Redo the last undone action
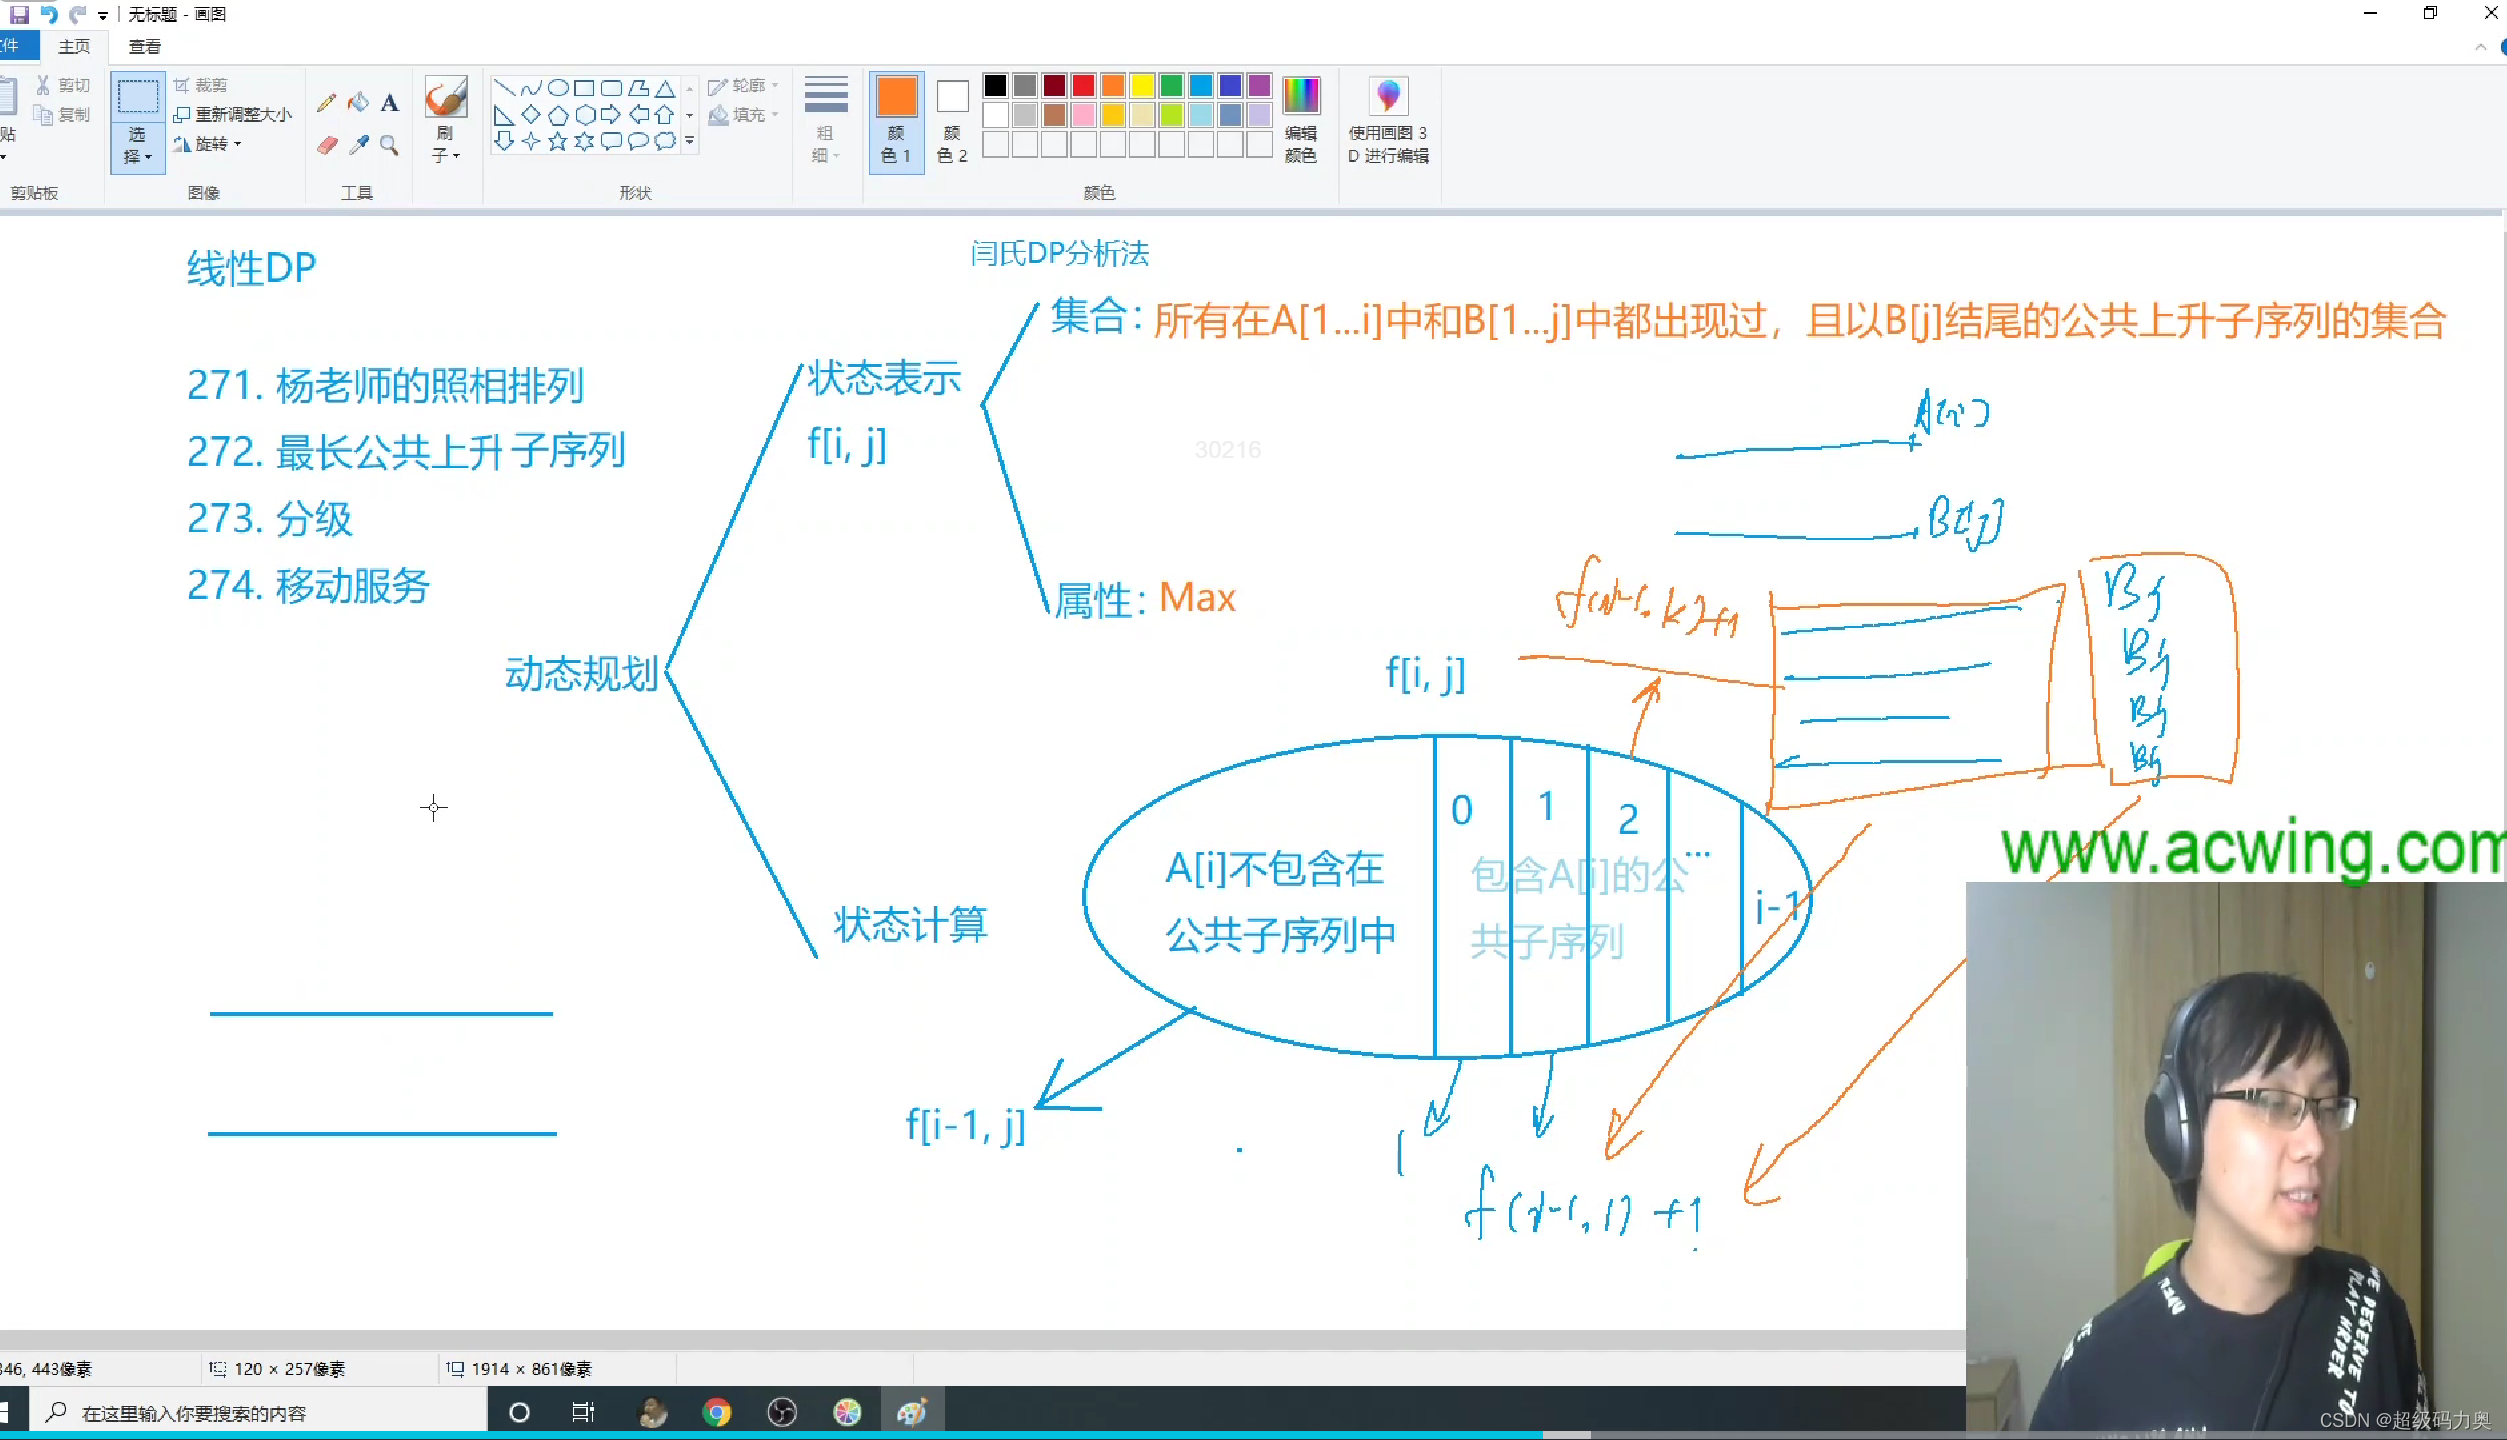Image resolution: width=2507 pixels, height=1440 pixels. click(77, 14)
